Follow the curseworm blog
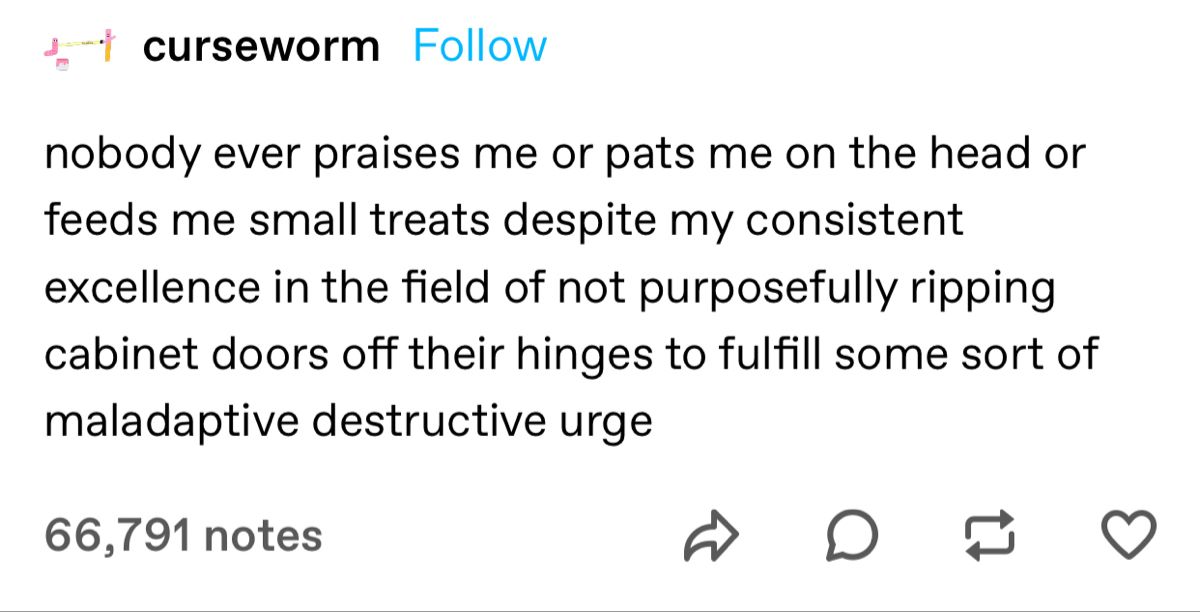 480,46
